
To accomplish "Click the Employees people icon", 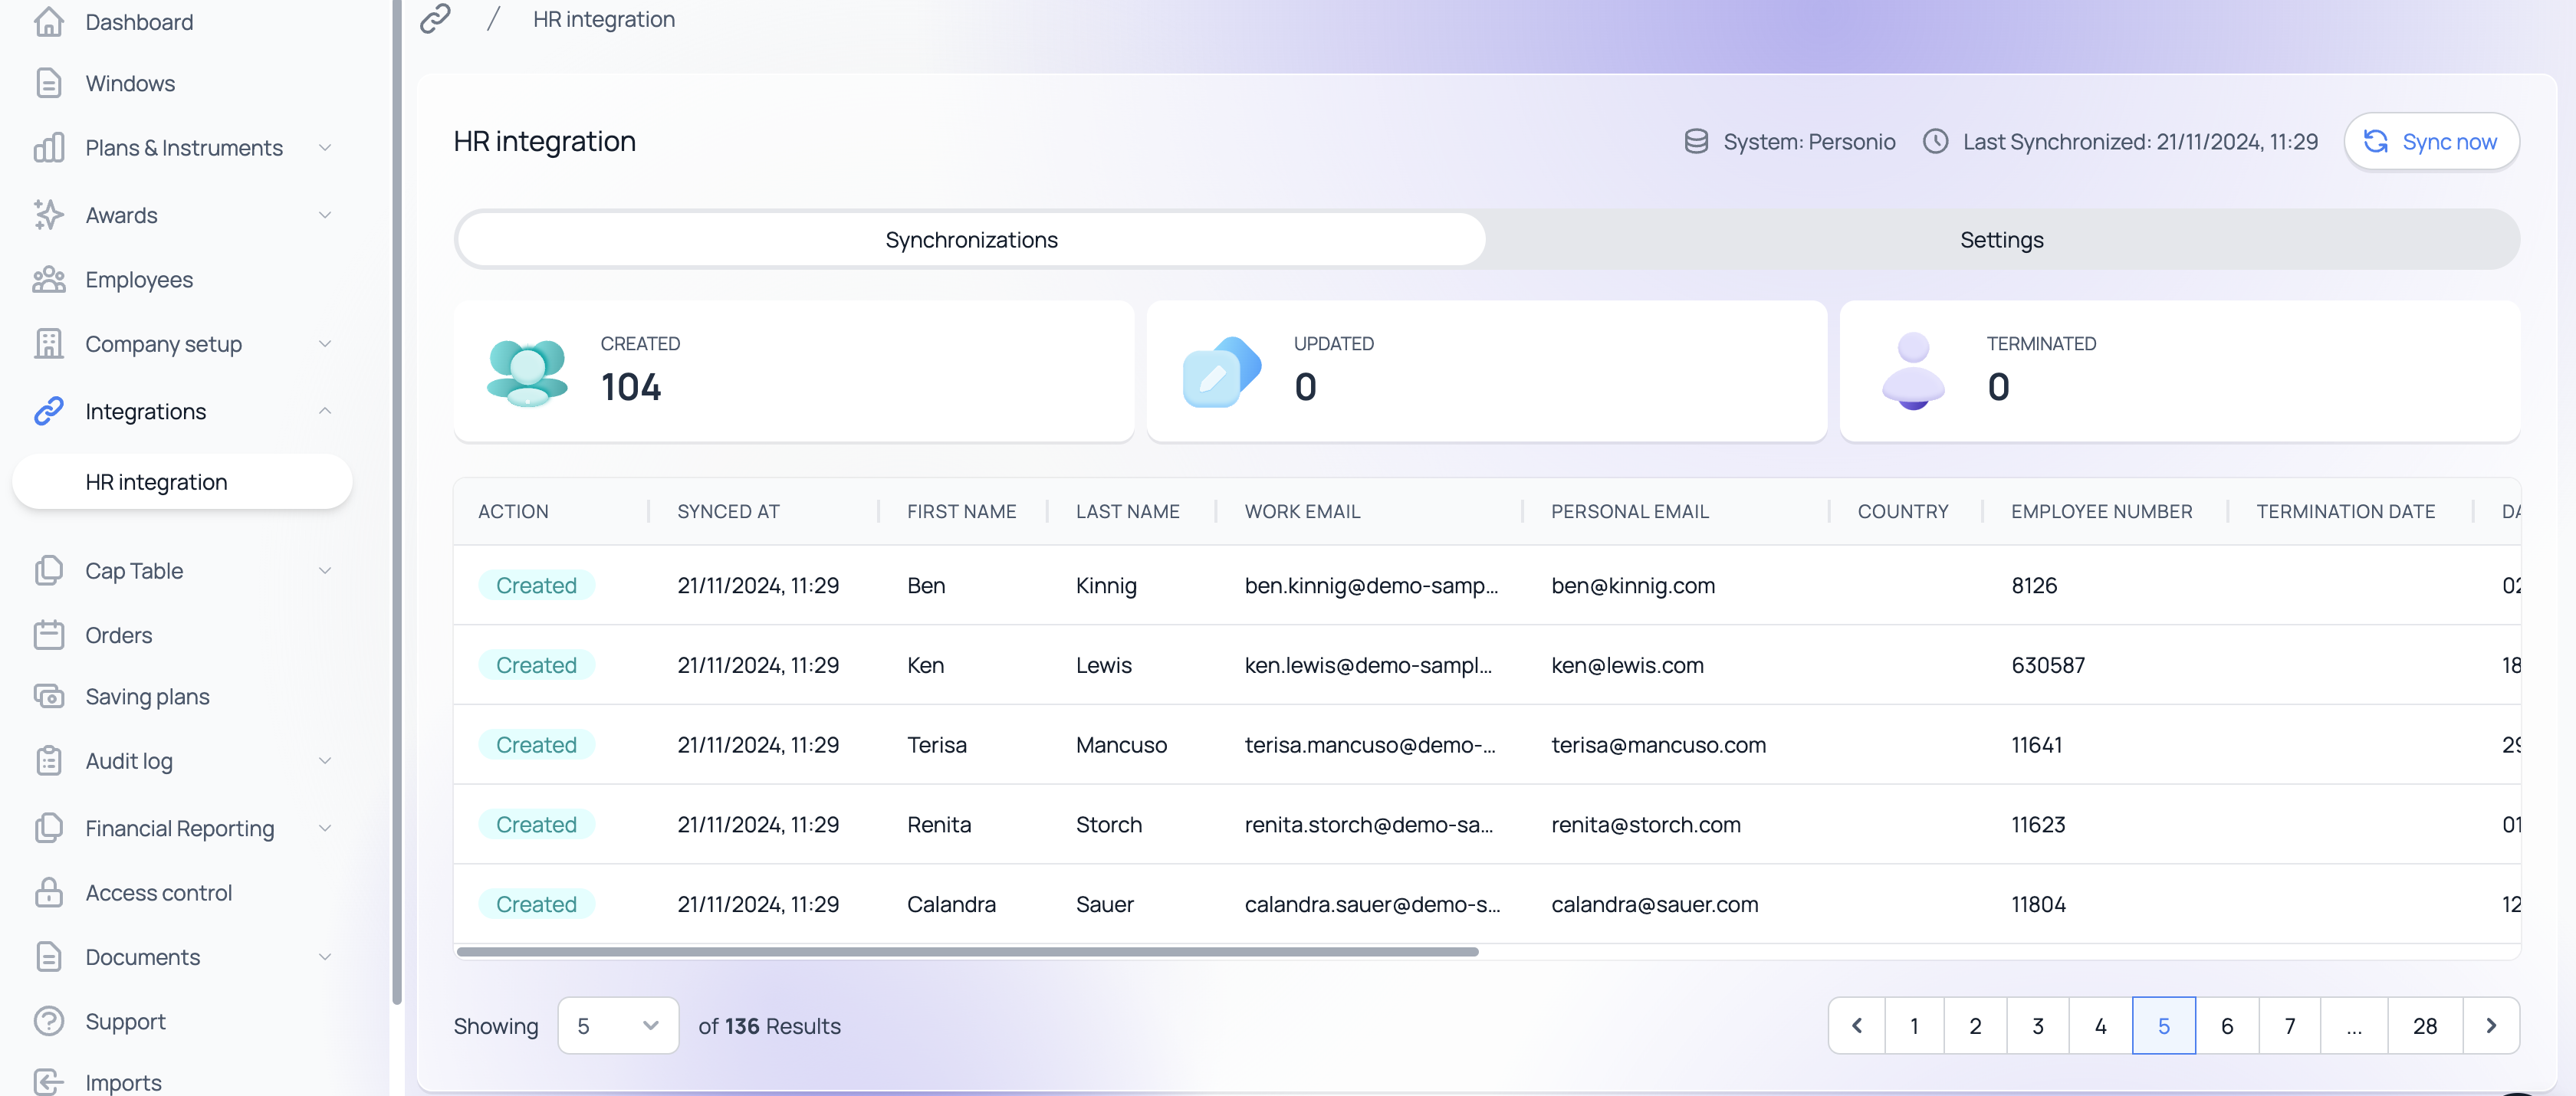I will click(48, 280).
